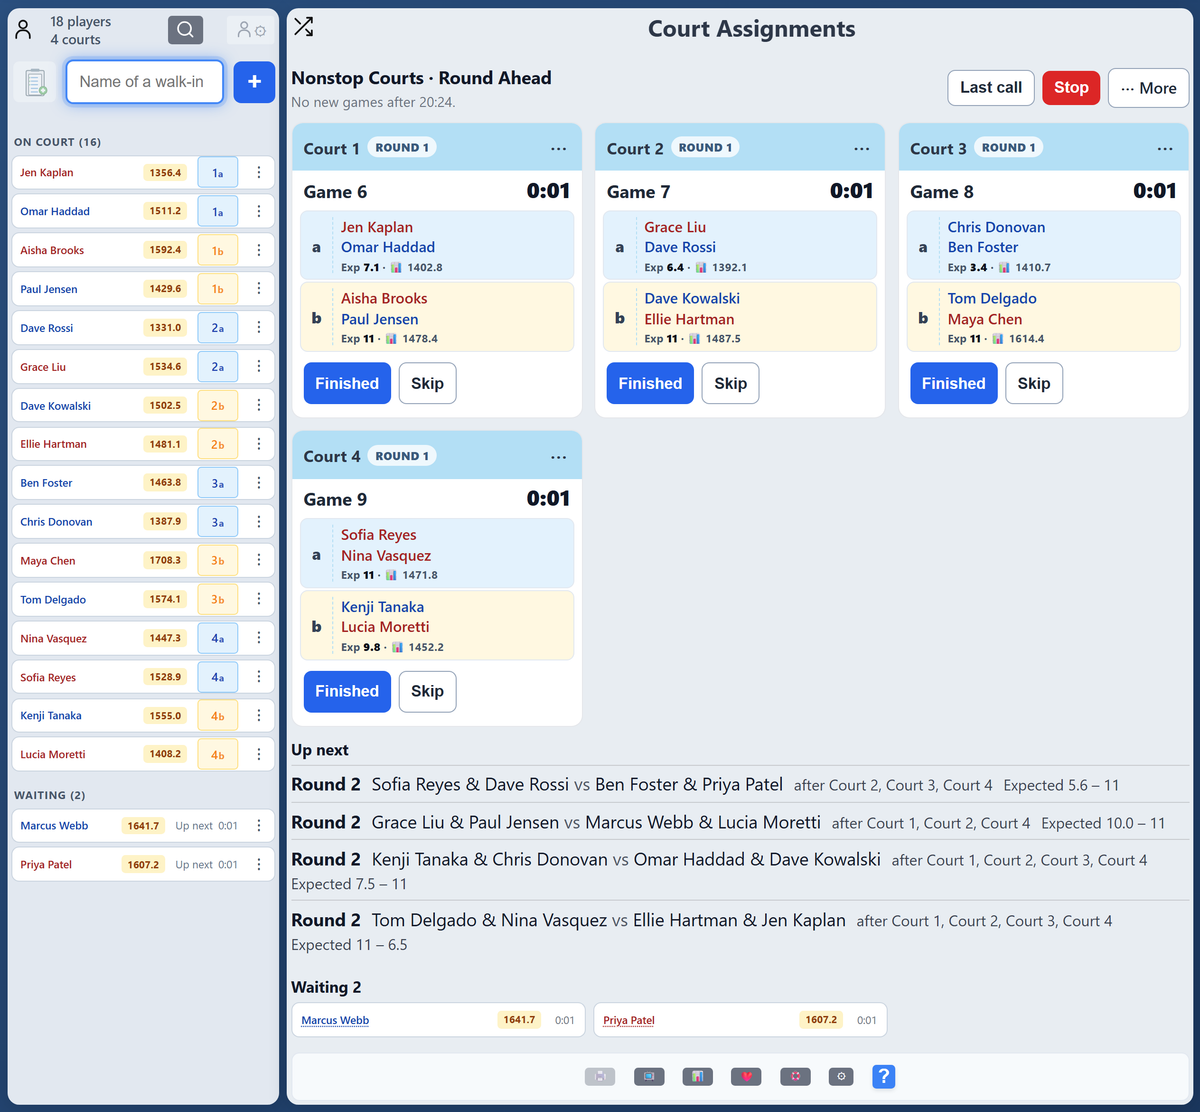
Task: Open the kebab menu for Grace Liu
Action: coord(259,366)
